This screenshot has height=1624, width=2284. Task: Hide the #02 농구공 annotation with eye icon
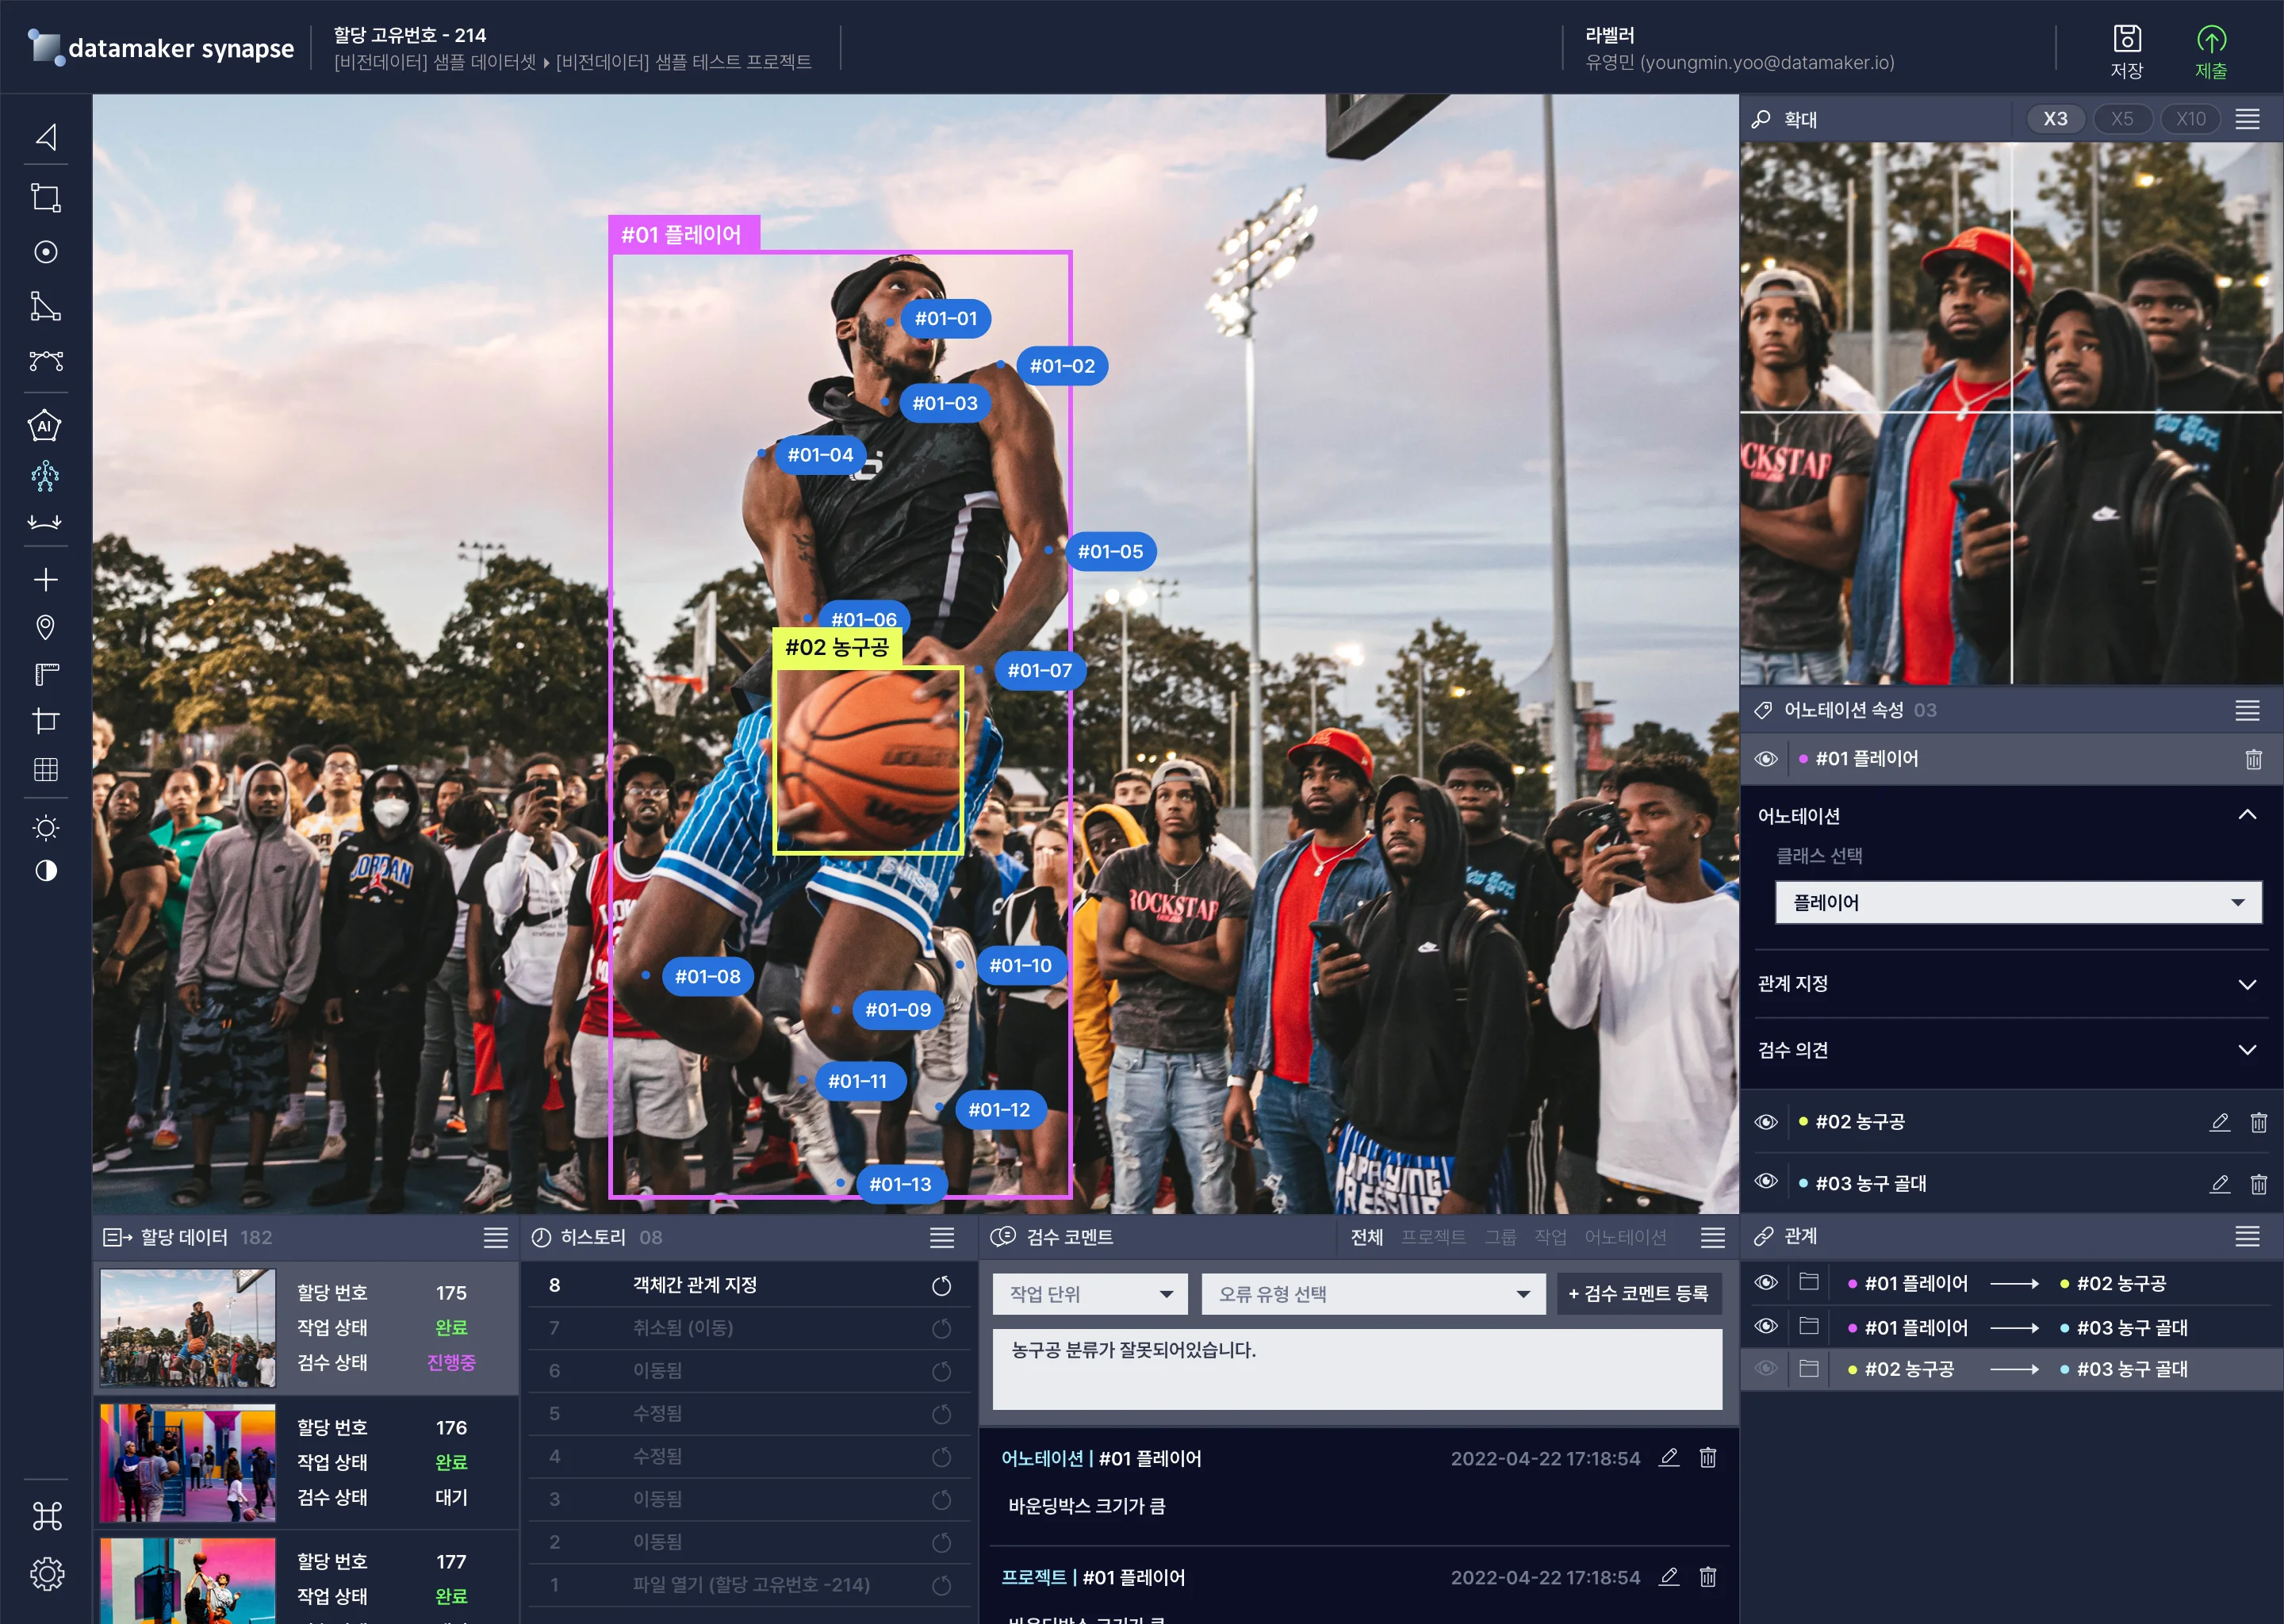pyautogui.click(x=1766, y=1122)
